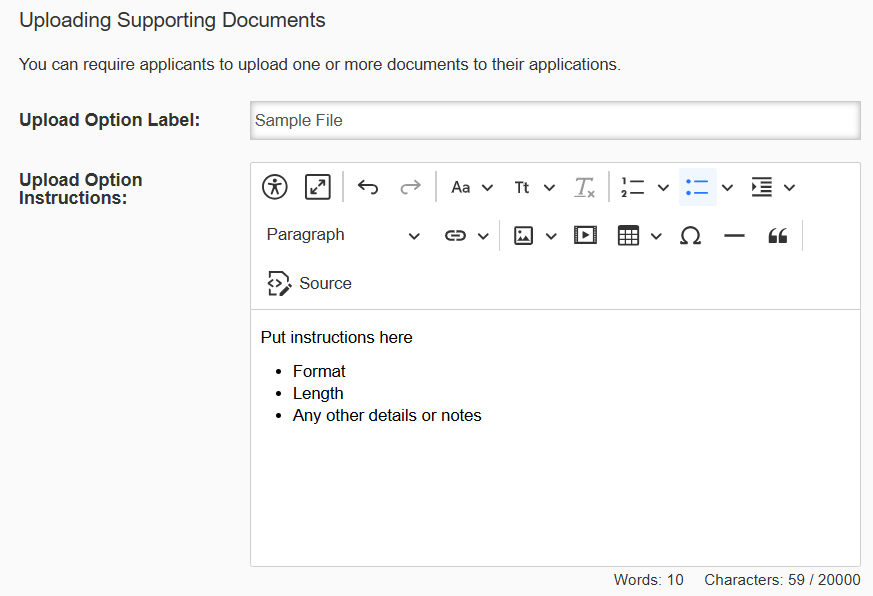Screen dimensions: 873x596
Task: Insert a horizontal line
Action: tap(734, 236)
